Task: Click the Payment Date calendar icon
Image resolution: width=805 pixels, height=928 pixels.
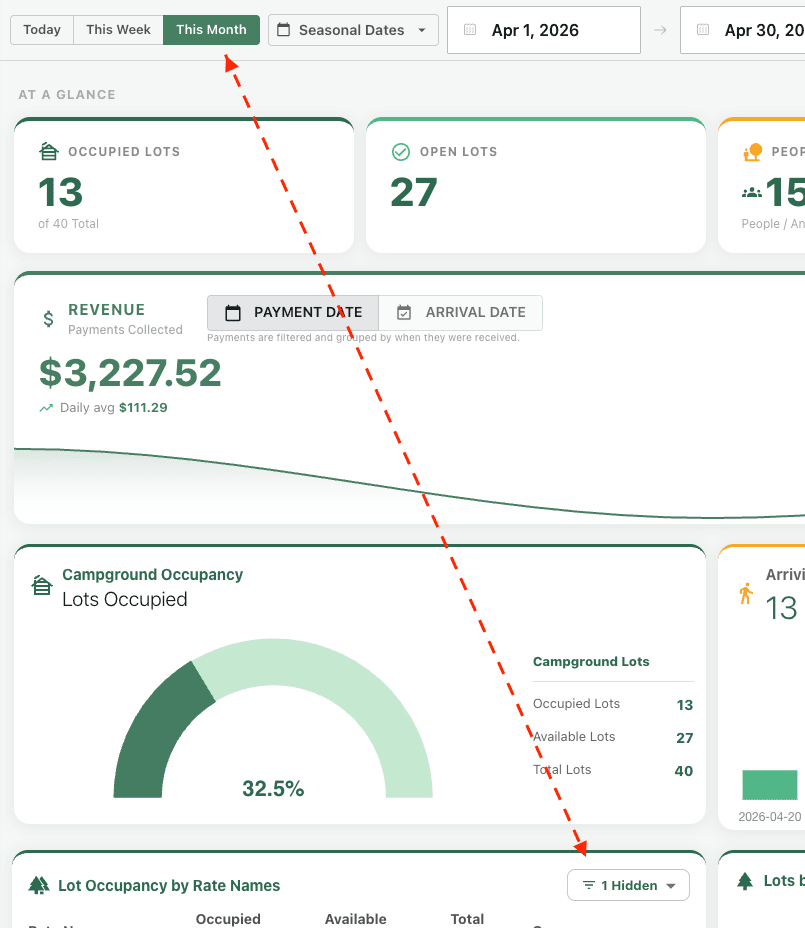Action: point(233,312)
